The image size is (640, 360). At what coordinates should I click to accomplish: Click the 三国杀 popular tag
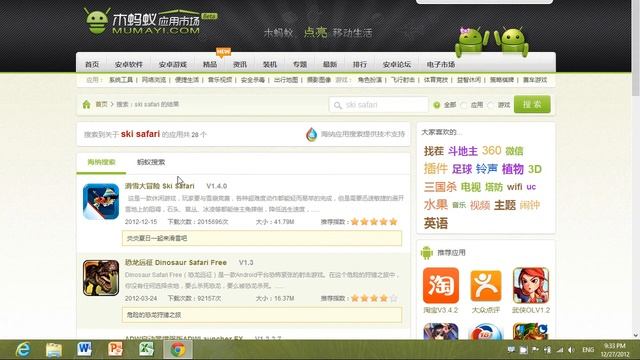pyautogui.click(x=440, y=187)
